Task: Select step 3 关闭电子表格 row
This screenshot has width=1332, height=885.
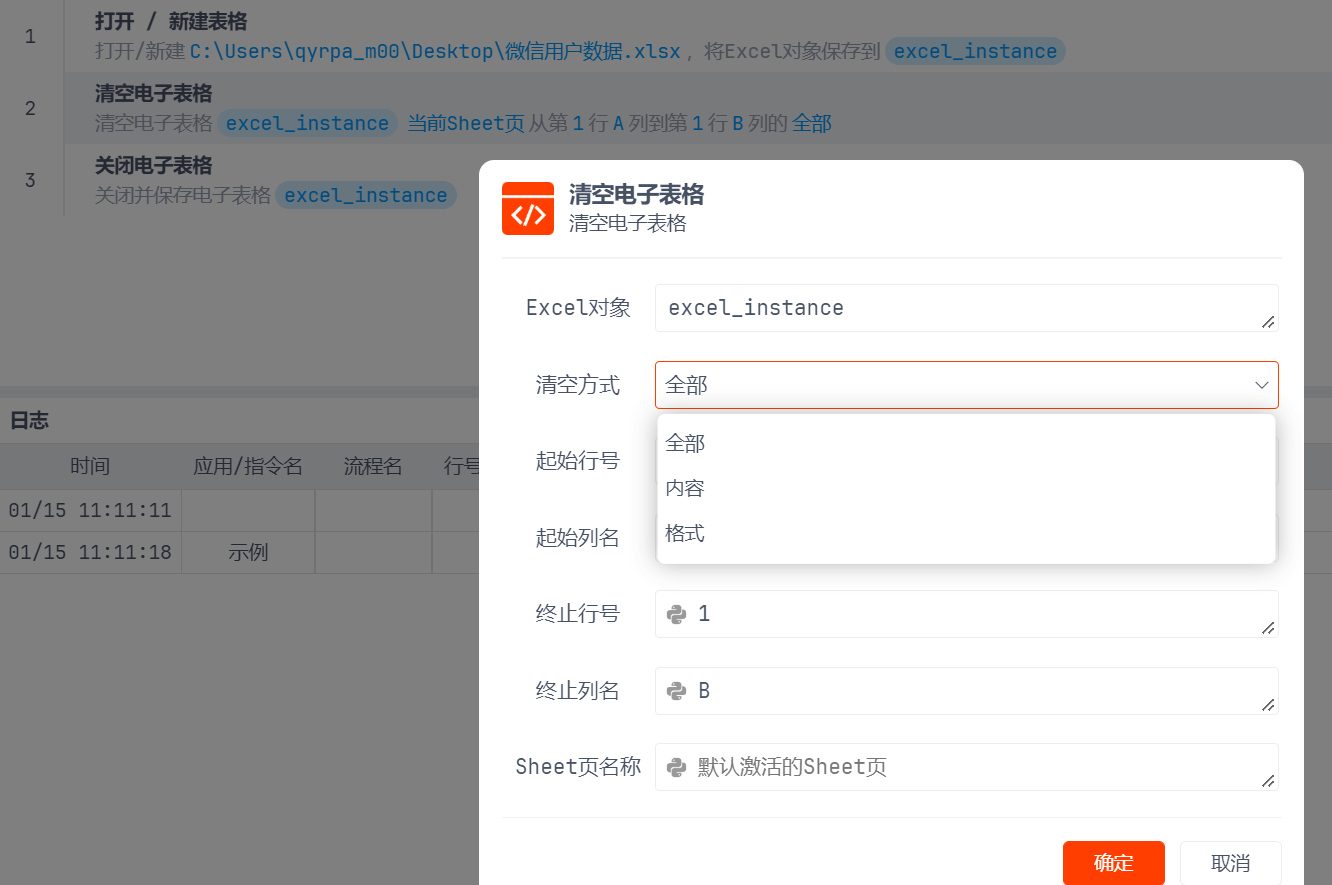Action: point(153,166)
